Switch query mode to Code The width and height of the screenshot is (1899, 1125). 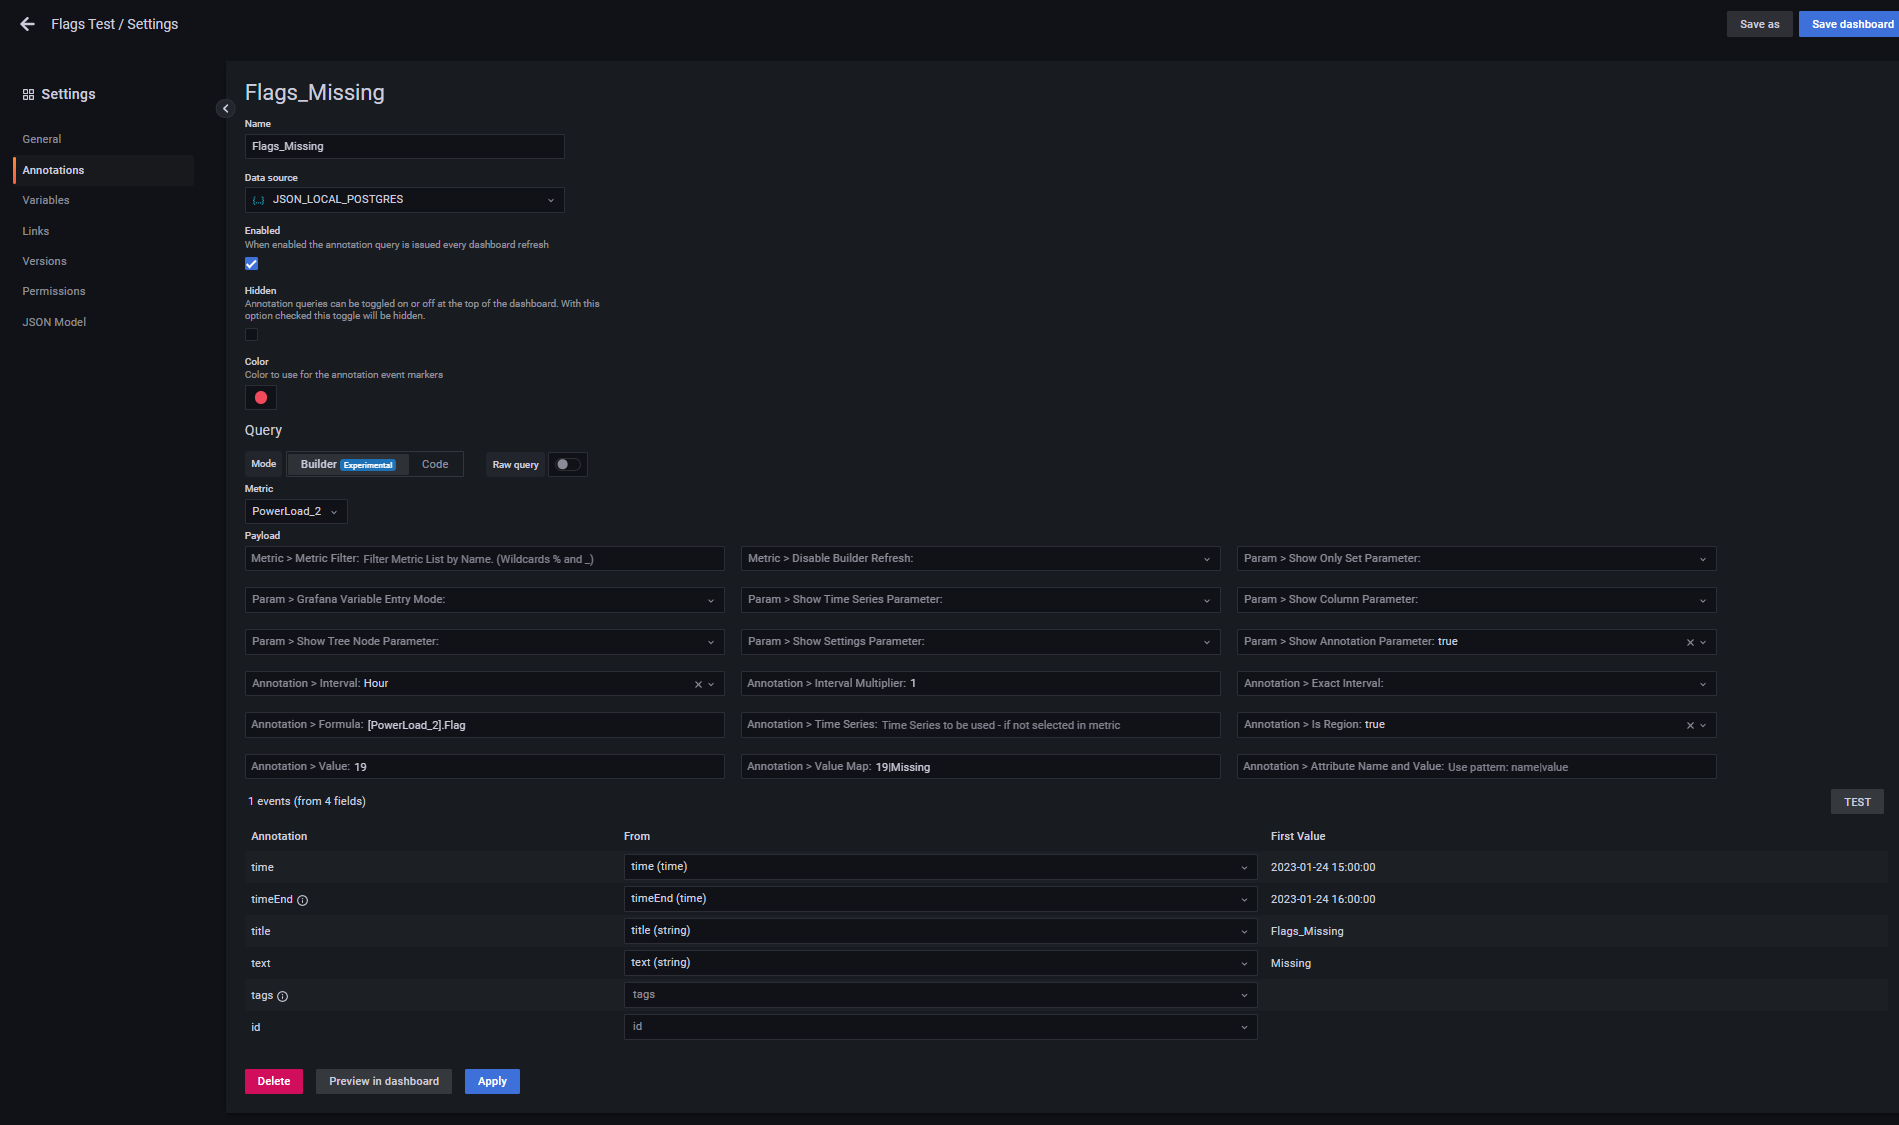[435, 464]
